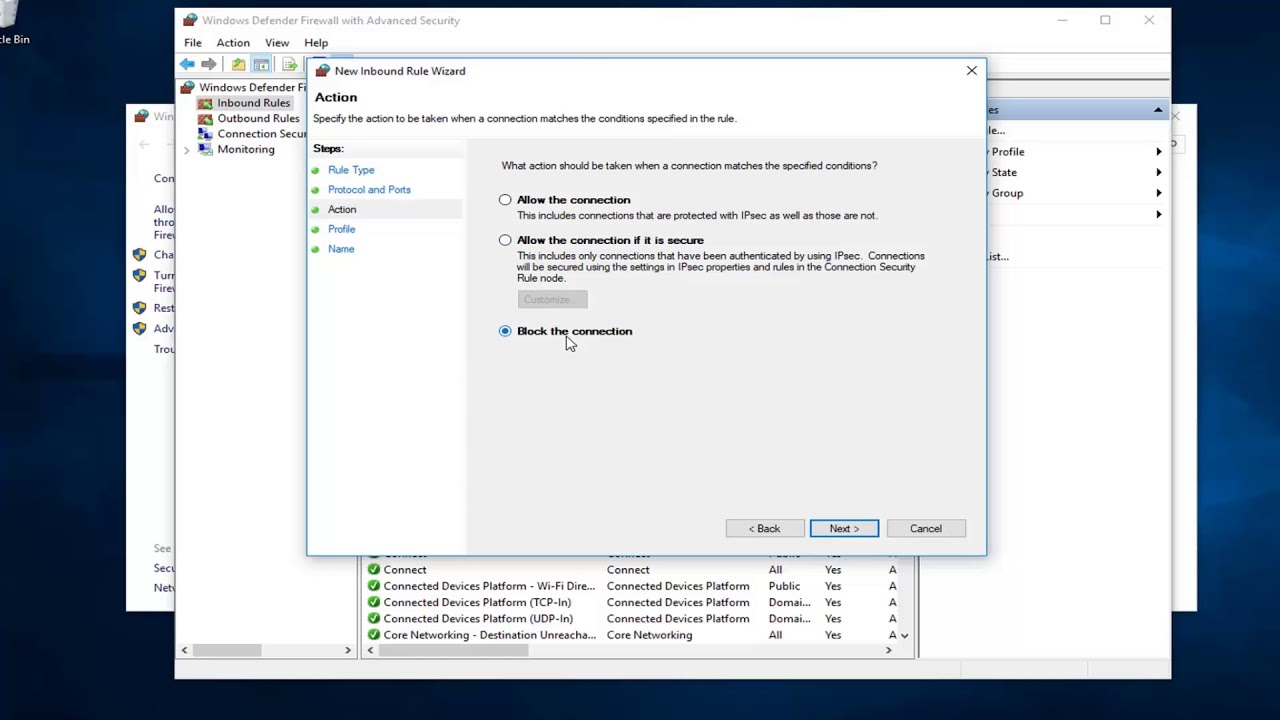
Task: Click the Windows Defender Firewall root node icon
Action: pos(187,87)
